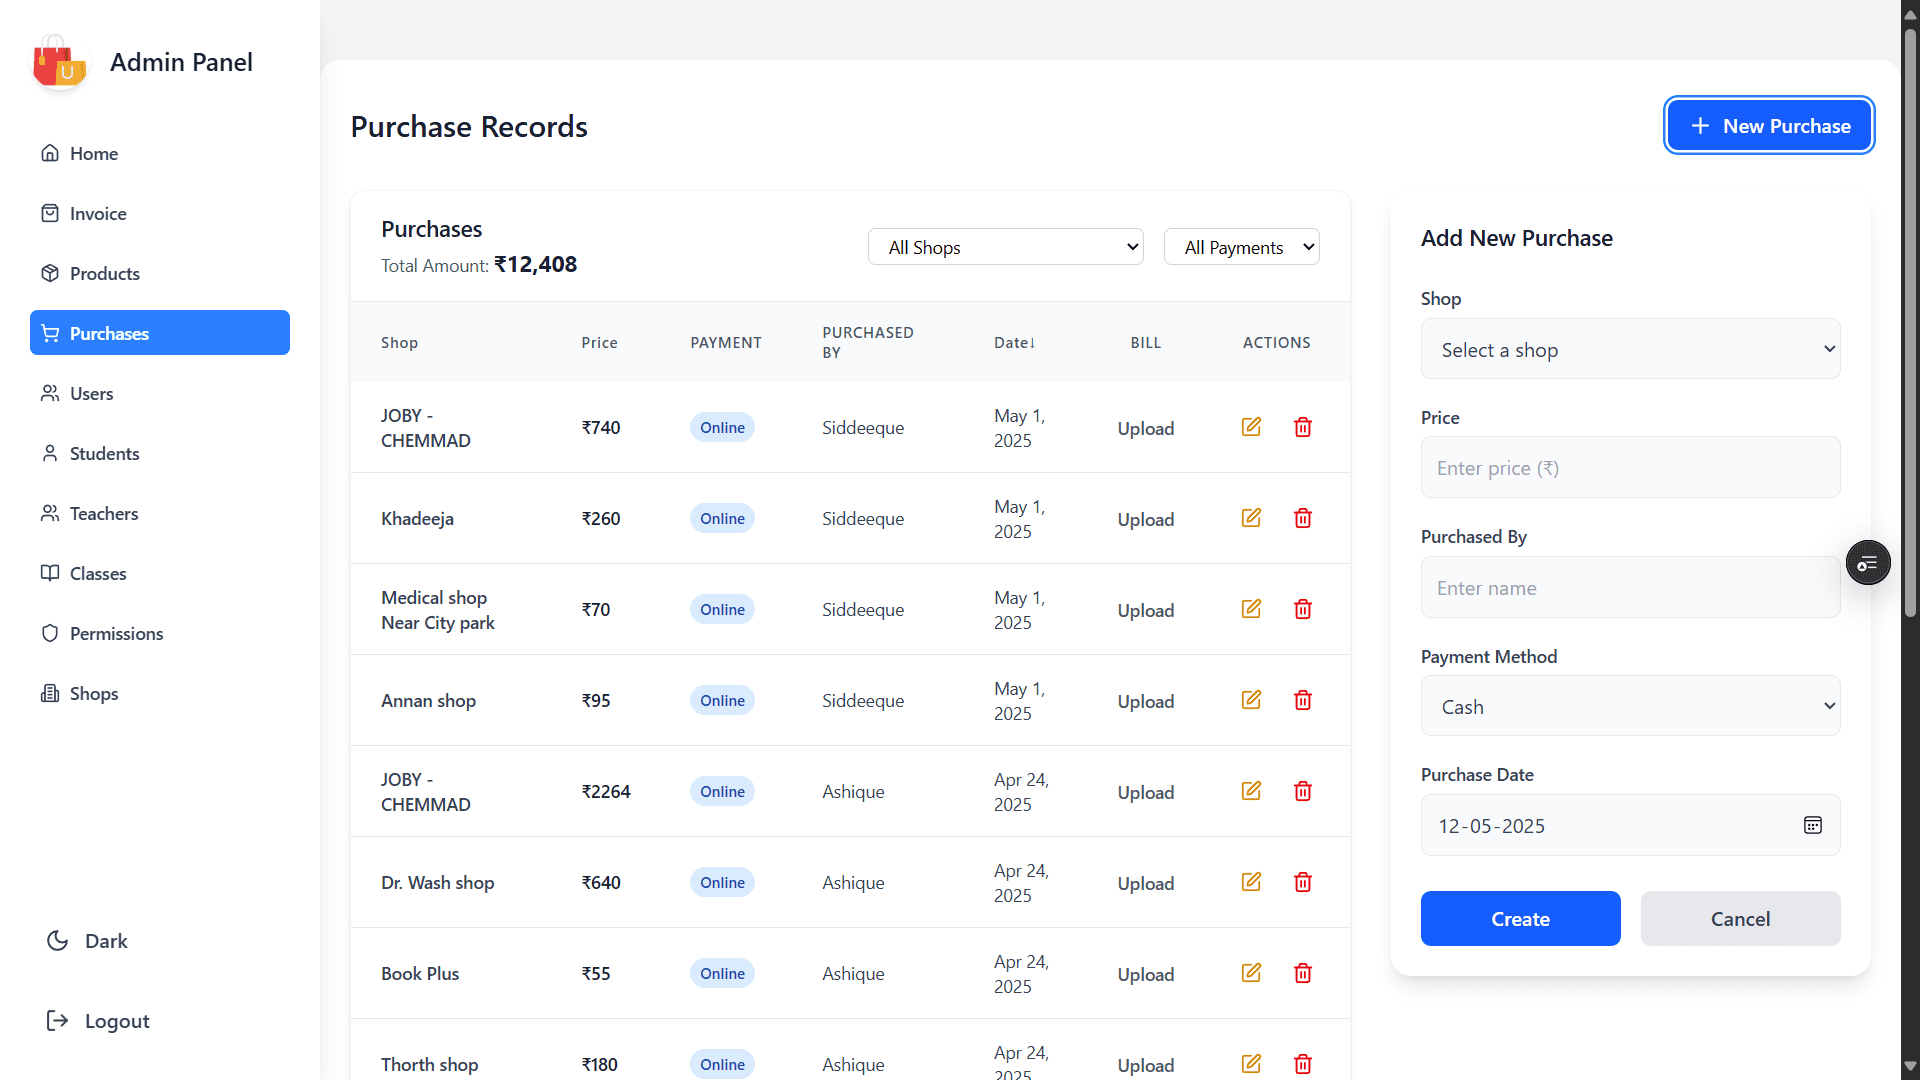Go to Home in the sidebar
Viewport: 1920px width, 1080px height.
coord(160,153)
